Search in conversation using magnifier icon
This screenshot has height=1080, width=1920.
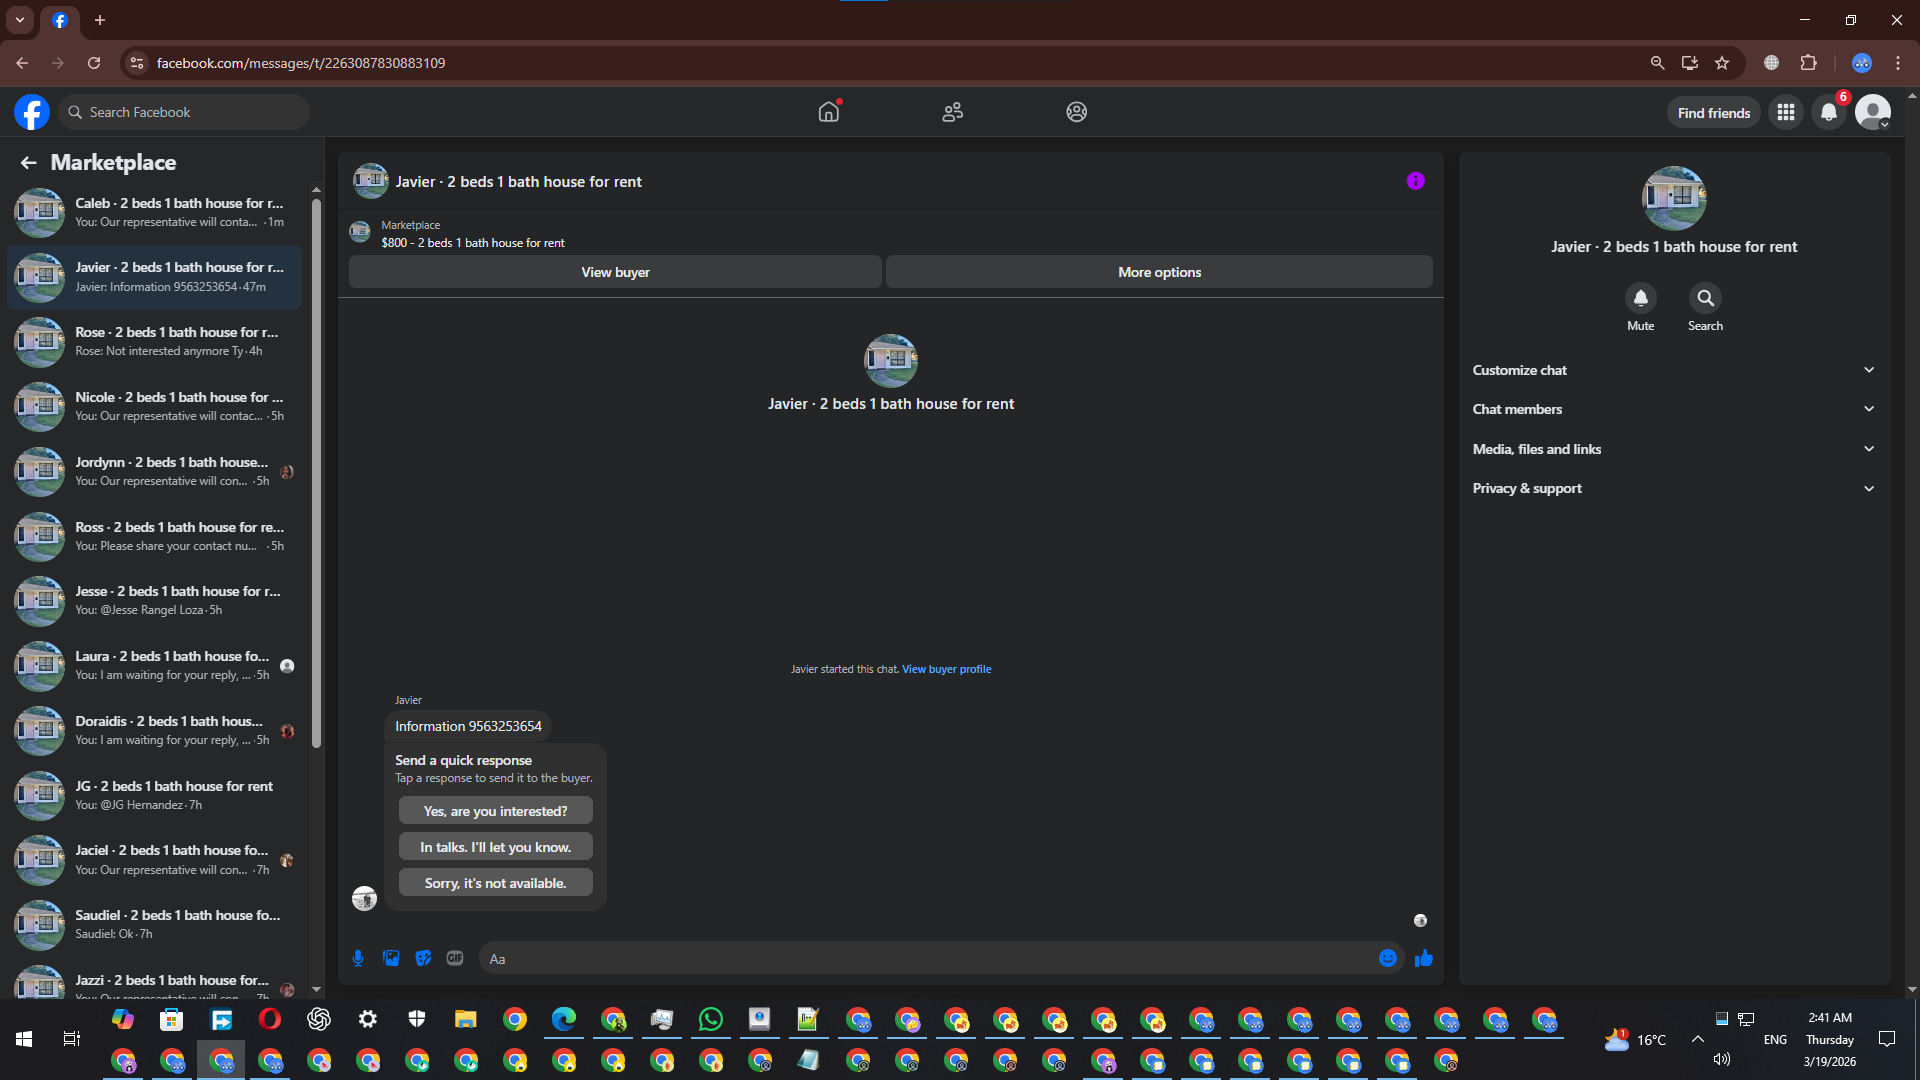click(x=1705, y=298)
